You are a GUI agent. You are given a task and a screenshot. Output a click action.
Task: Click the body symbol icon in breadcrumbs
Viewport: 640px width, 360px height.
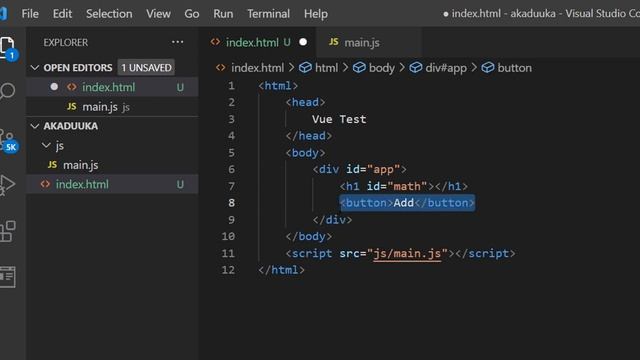(359, 67)
